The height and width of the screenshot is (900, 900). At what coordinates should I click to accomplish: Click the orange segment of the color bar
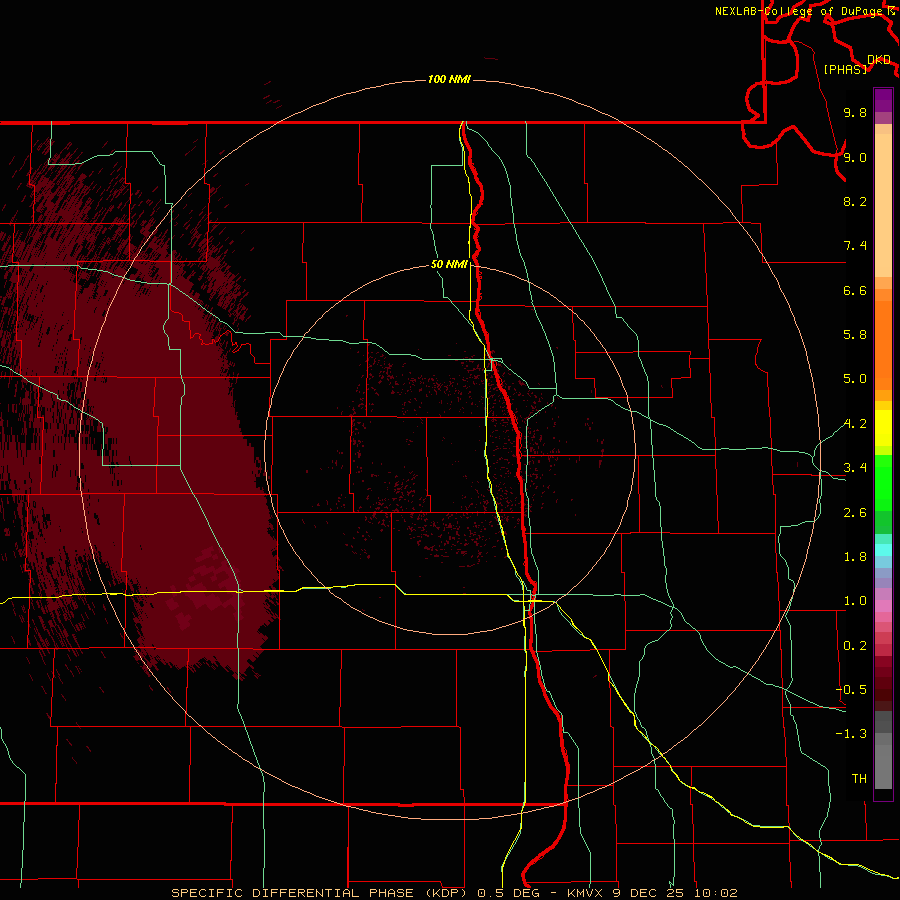tap(883, 346)
